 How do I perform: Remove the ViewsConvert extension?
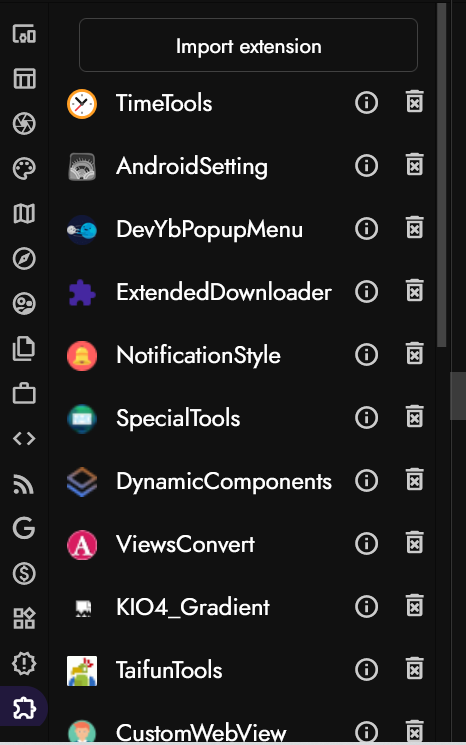[415, 543]
